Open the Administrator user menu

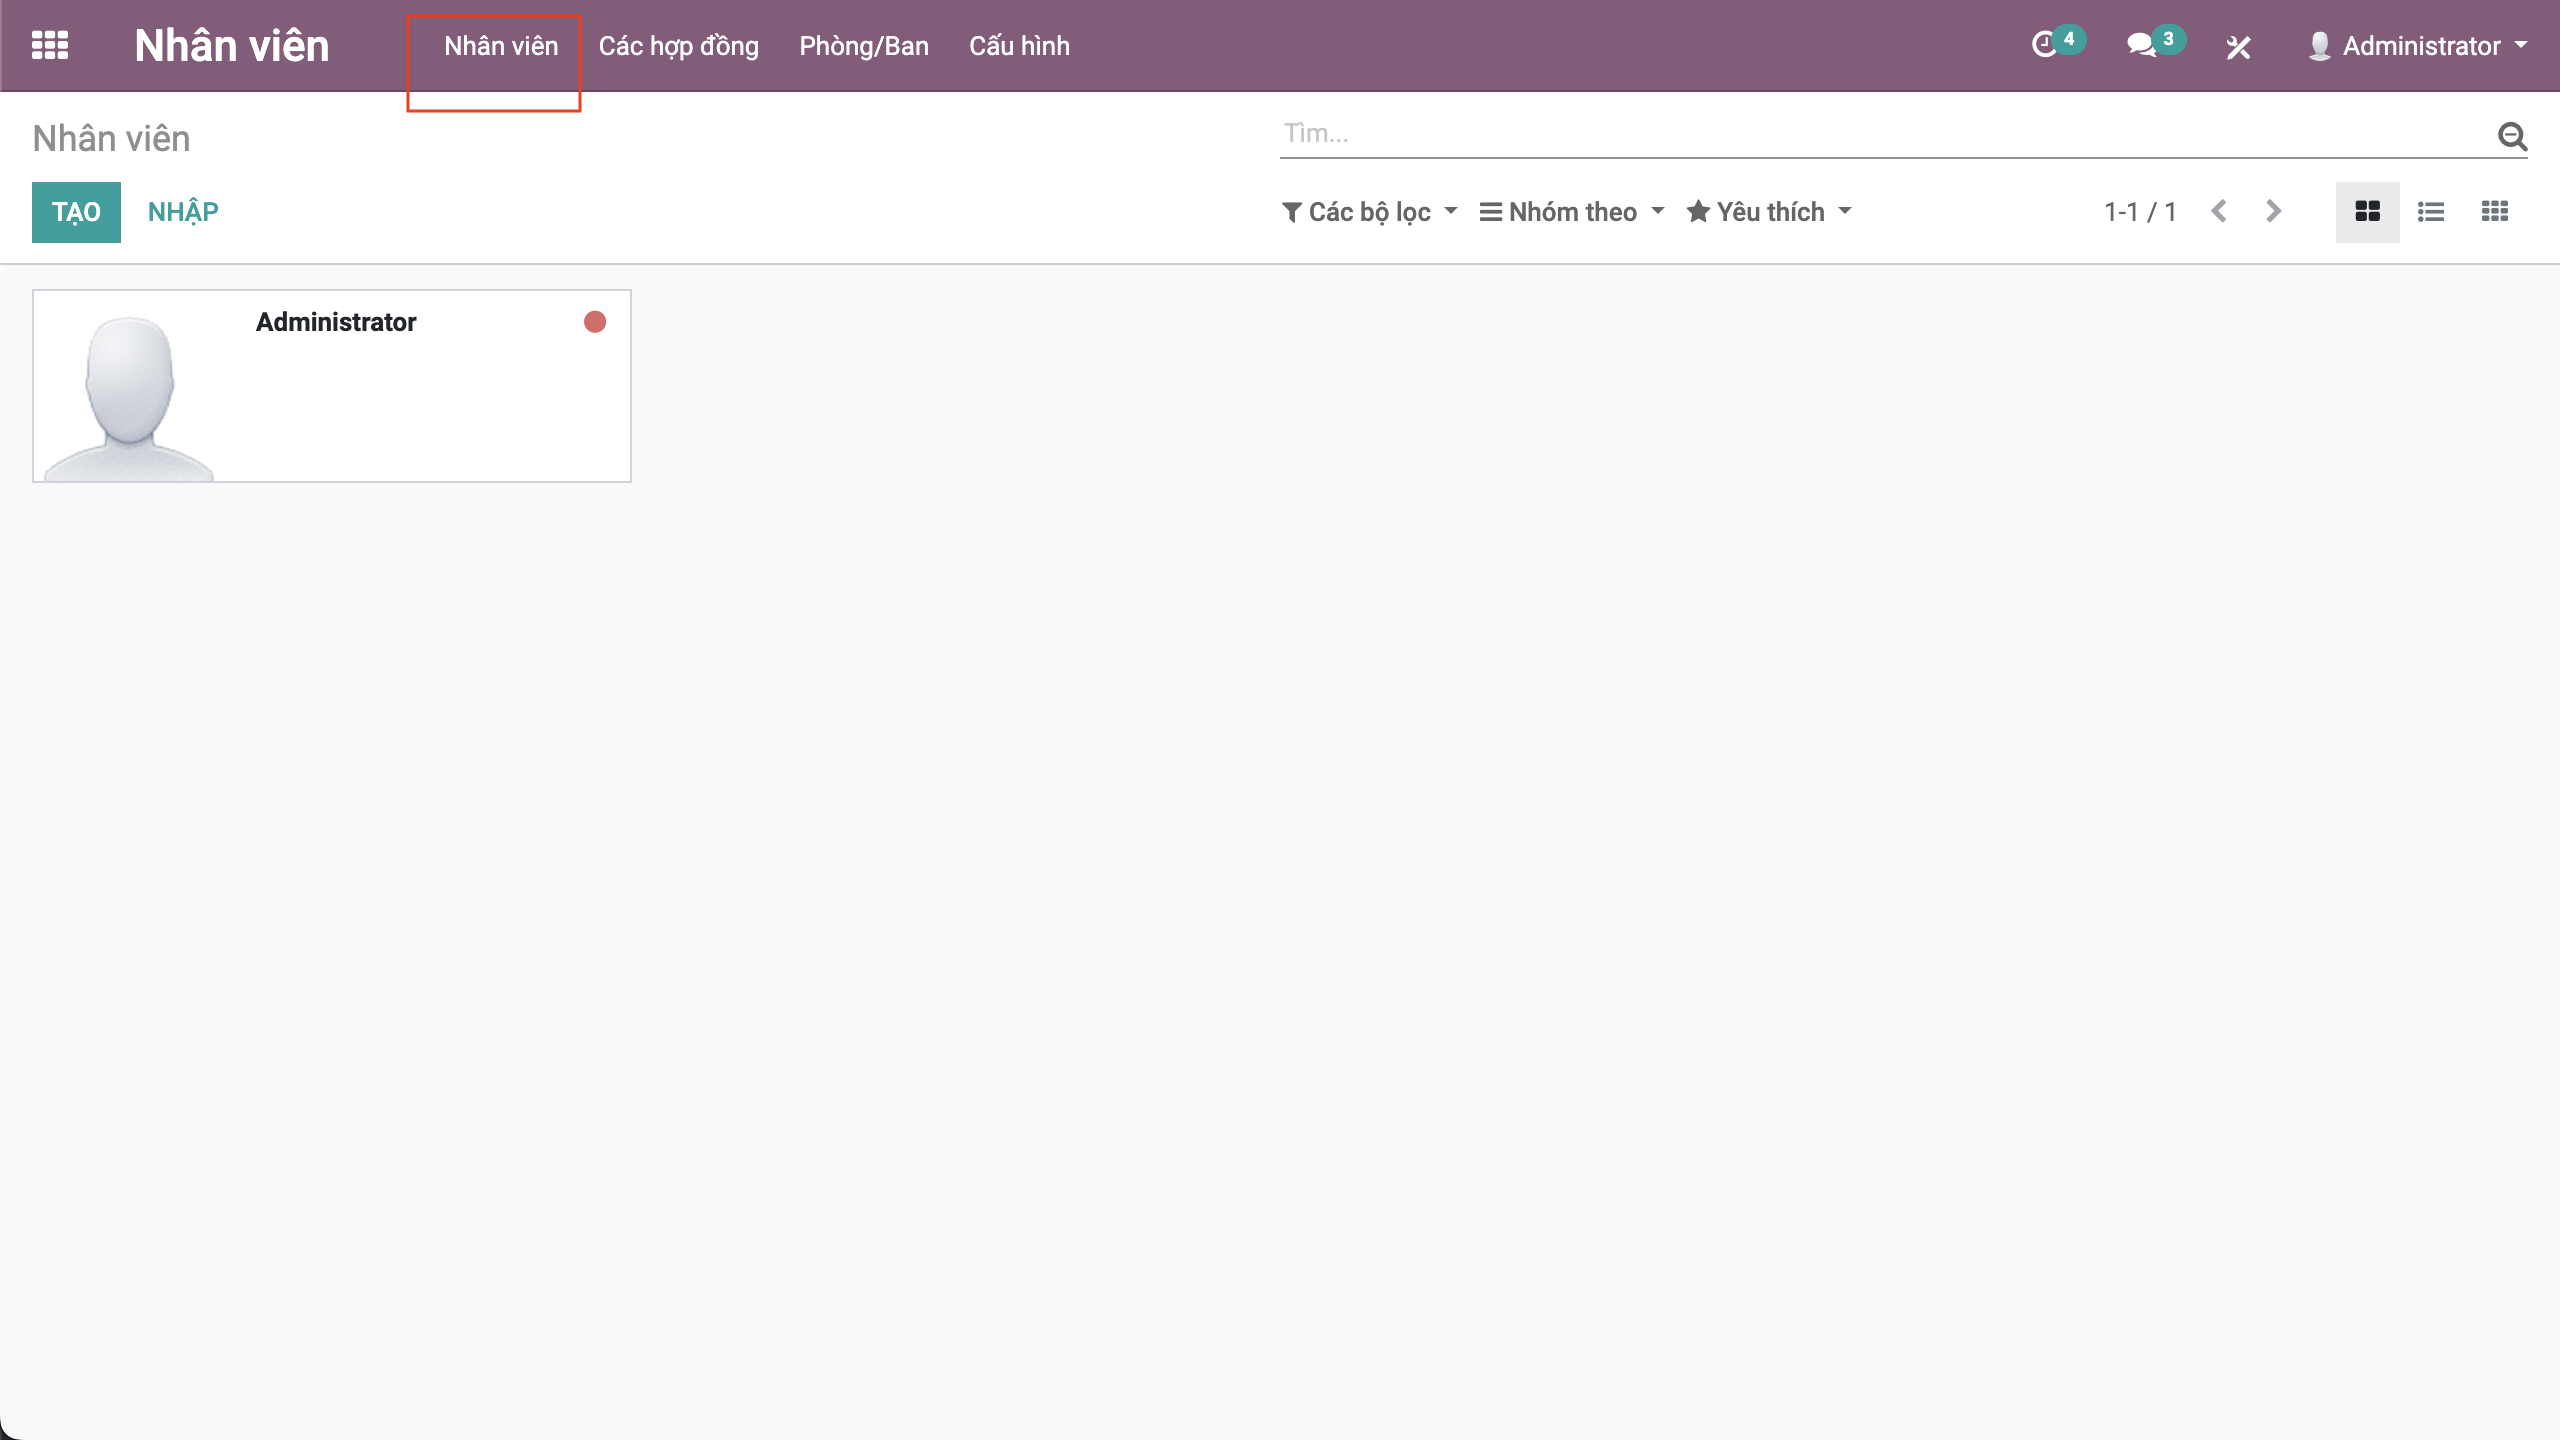(x=2419, y=46)
